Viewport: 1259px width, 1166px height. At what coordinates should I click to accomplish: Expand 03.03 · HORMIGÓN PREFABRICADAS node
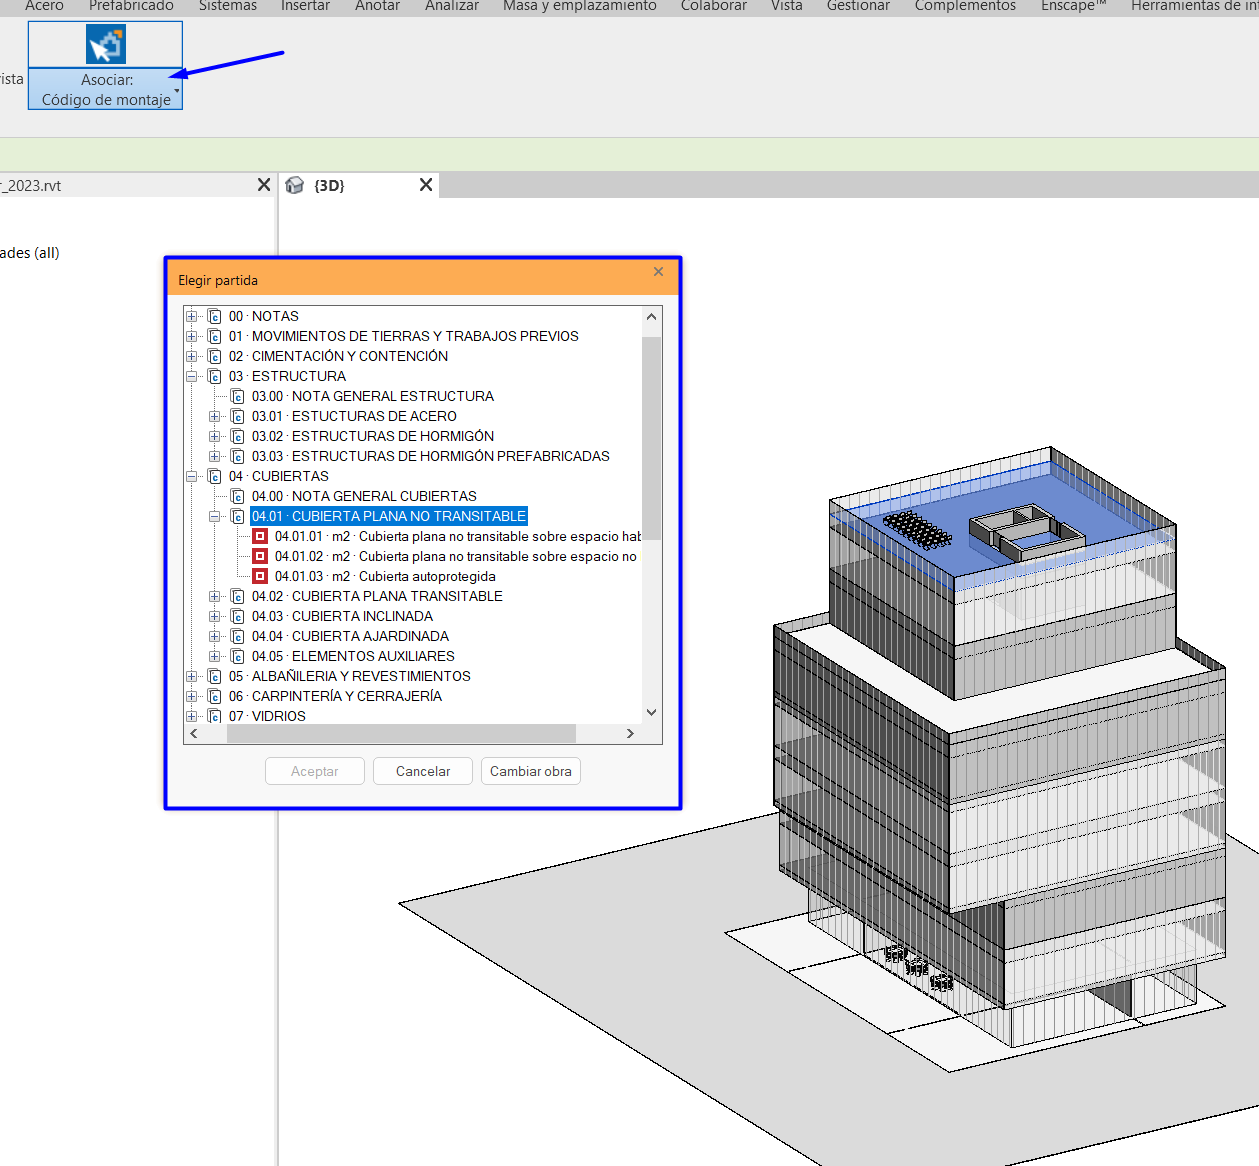[215, 456]
